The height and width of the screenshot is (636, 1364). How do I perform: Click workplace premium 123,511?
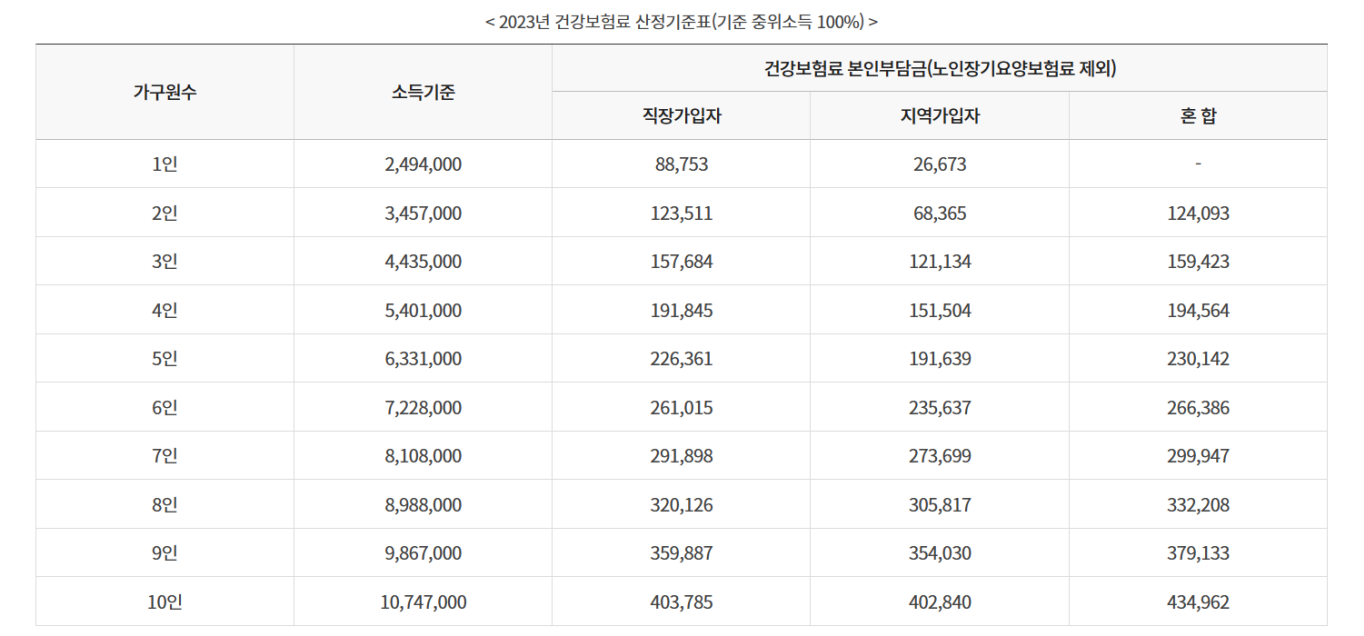(681, 213)
